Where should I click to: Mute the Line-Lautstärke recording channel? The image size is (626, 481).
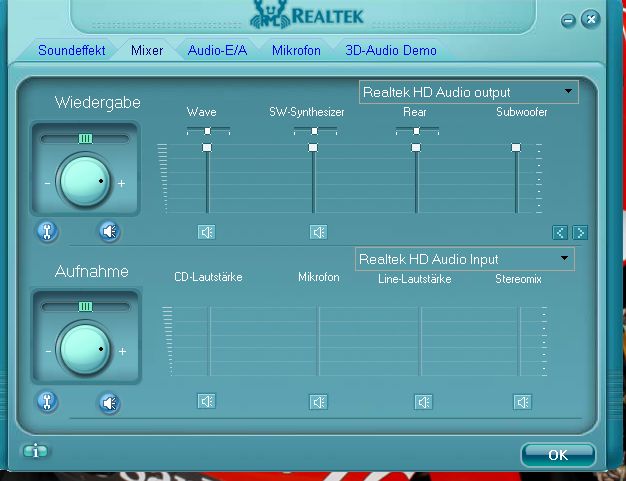tap(423, 402)
